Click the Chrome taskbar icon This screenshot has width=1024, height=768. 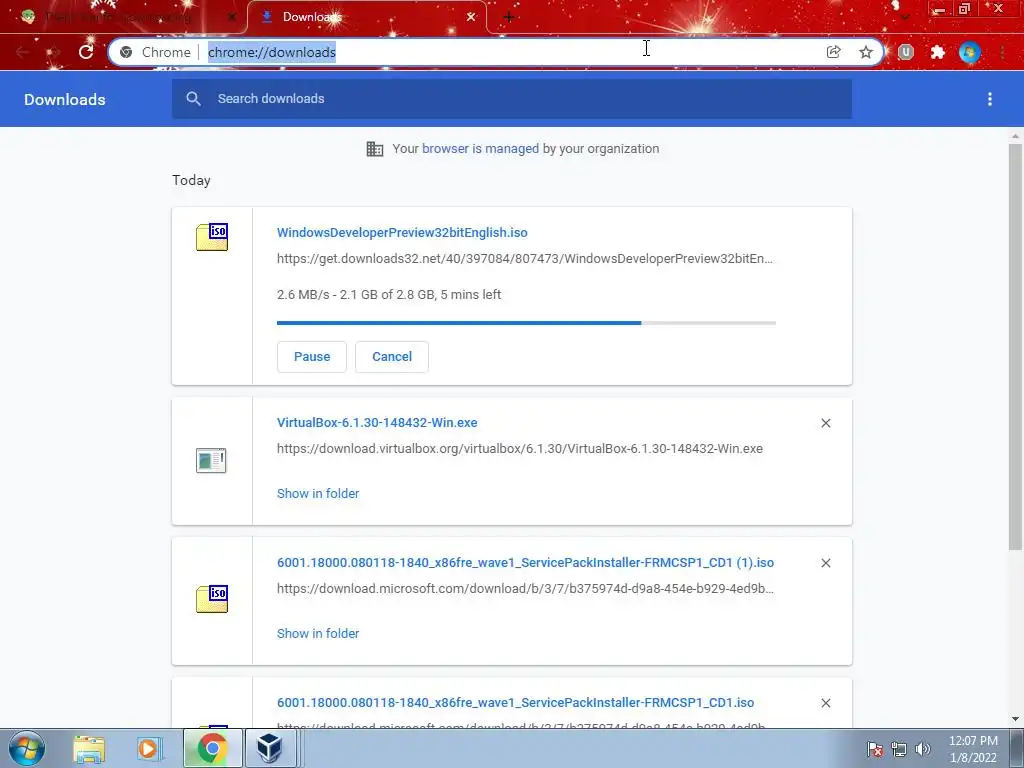pyautogui.click(x=212, y=748)
